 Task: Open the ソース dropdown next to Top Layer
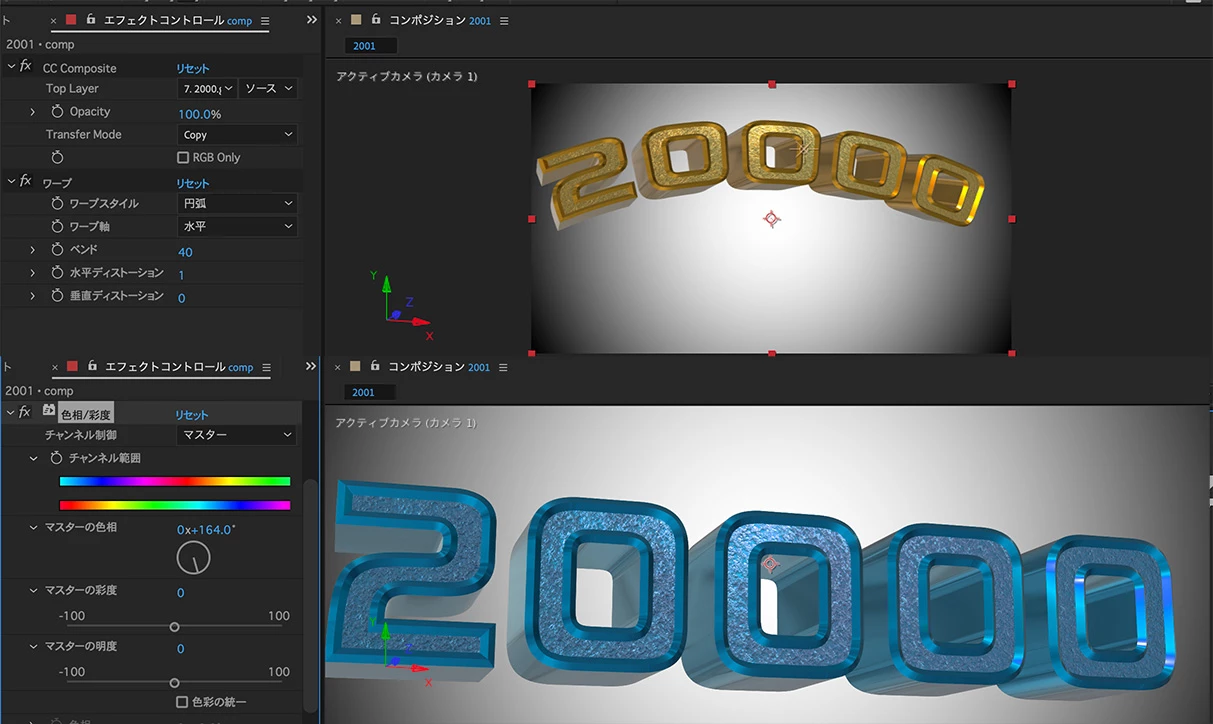pyautogui.click(x=269, y=89)
